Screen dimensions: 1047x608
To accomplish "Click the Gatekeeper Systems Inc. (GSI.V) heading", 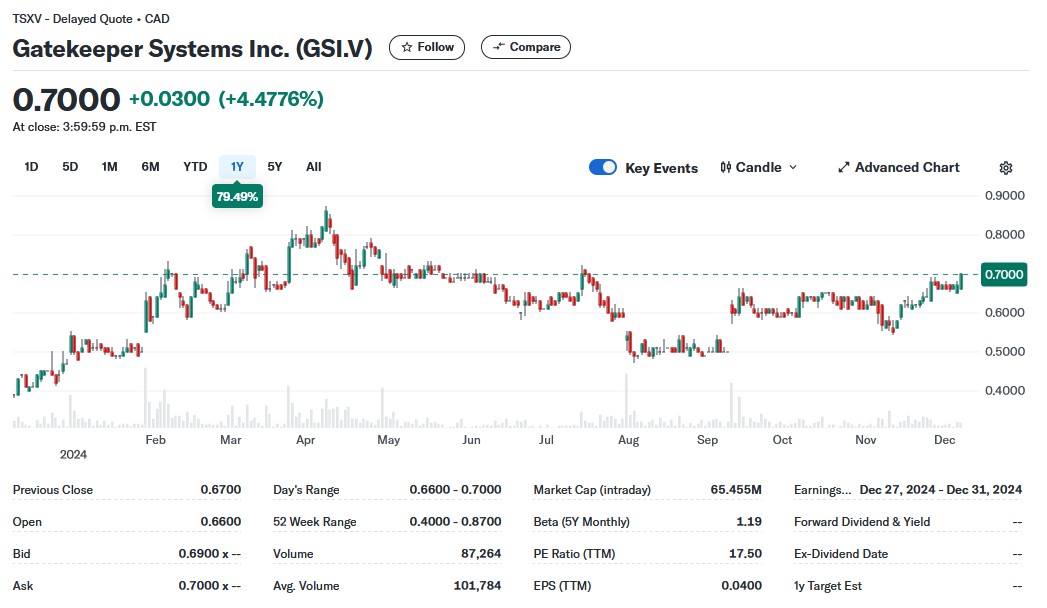I will coord(192,49).
